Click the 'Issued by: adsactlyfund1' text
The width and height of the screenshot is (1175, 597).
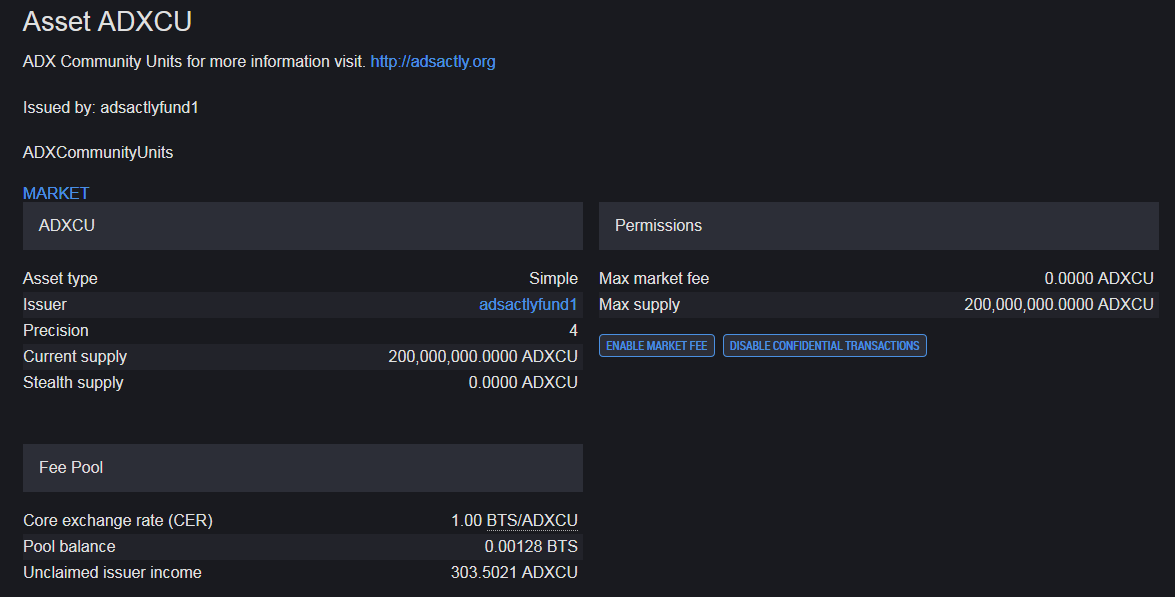click(111, 108)
